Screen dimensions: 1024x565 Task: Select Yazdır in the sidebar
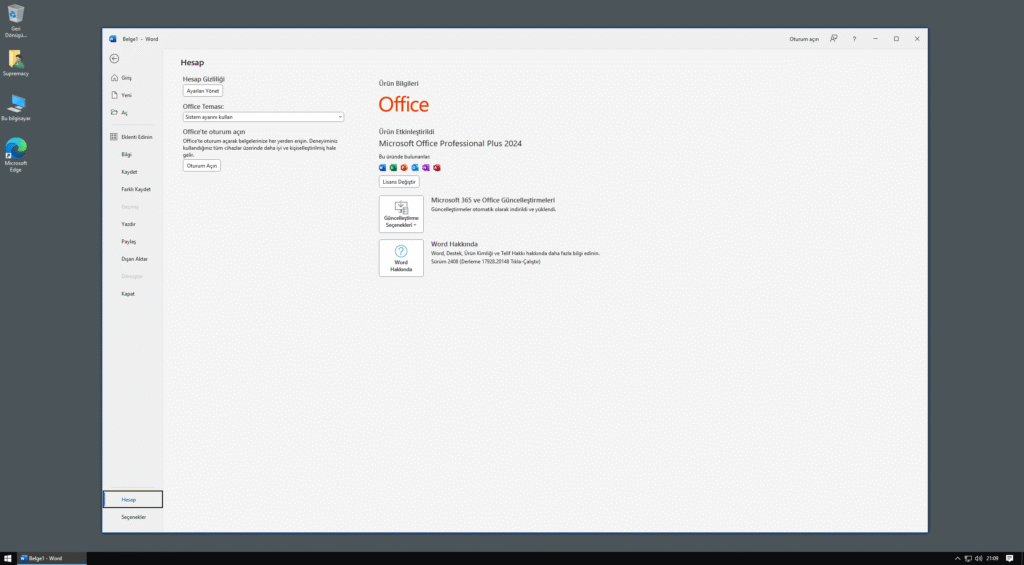click(133, 224)
